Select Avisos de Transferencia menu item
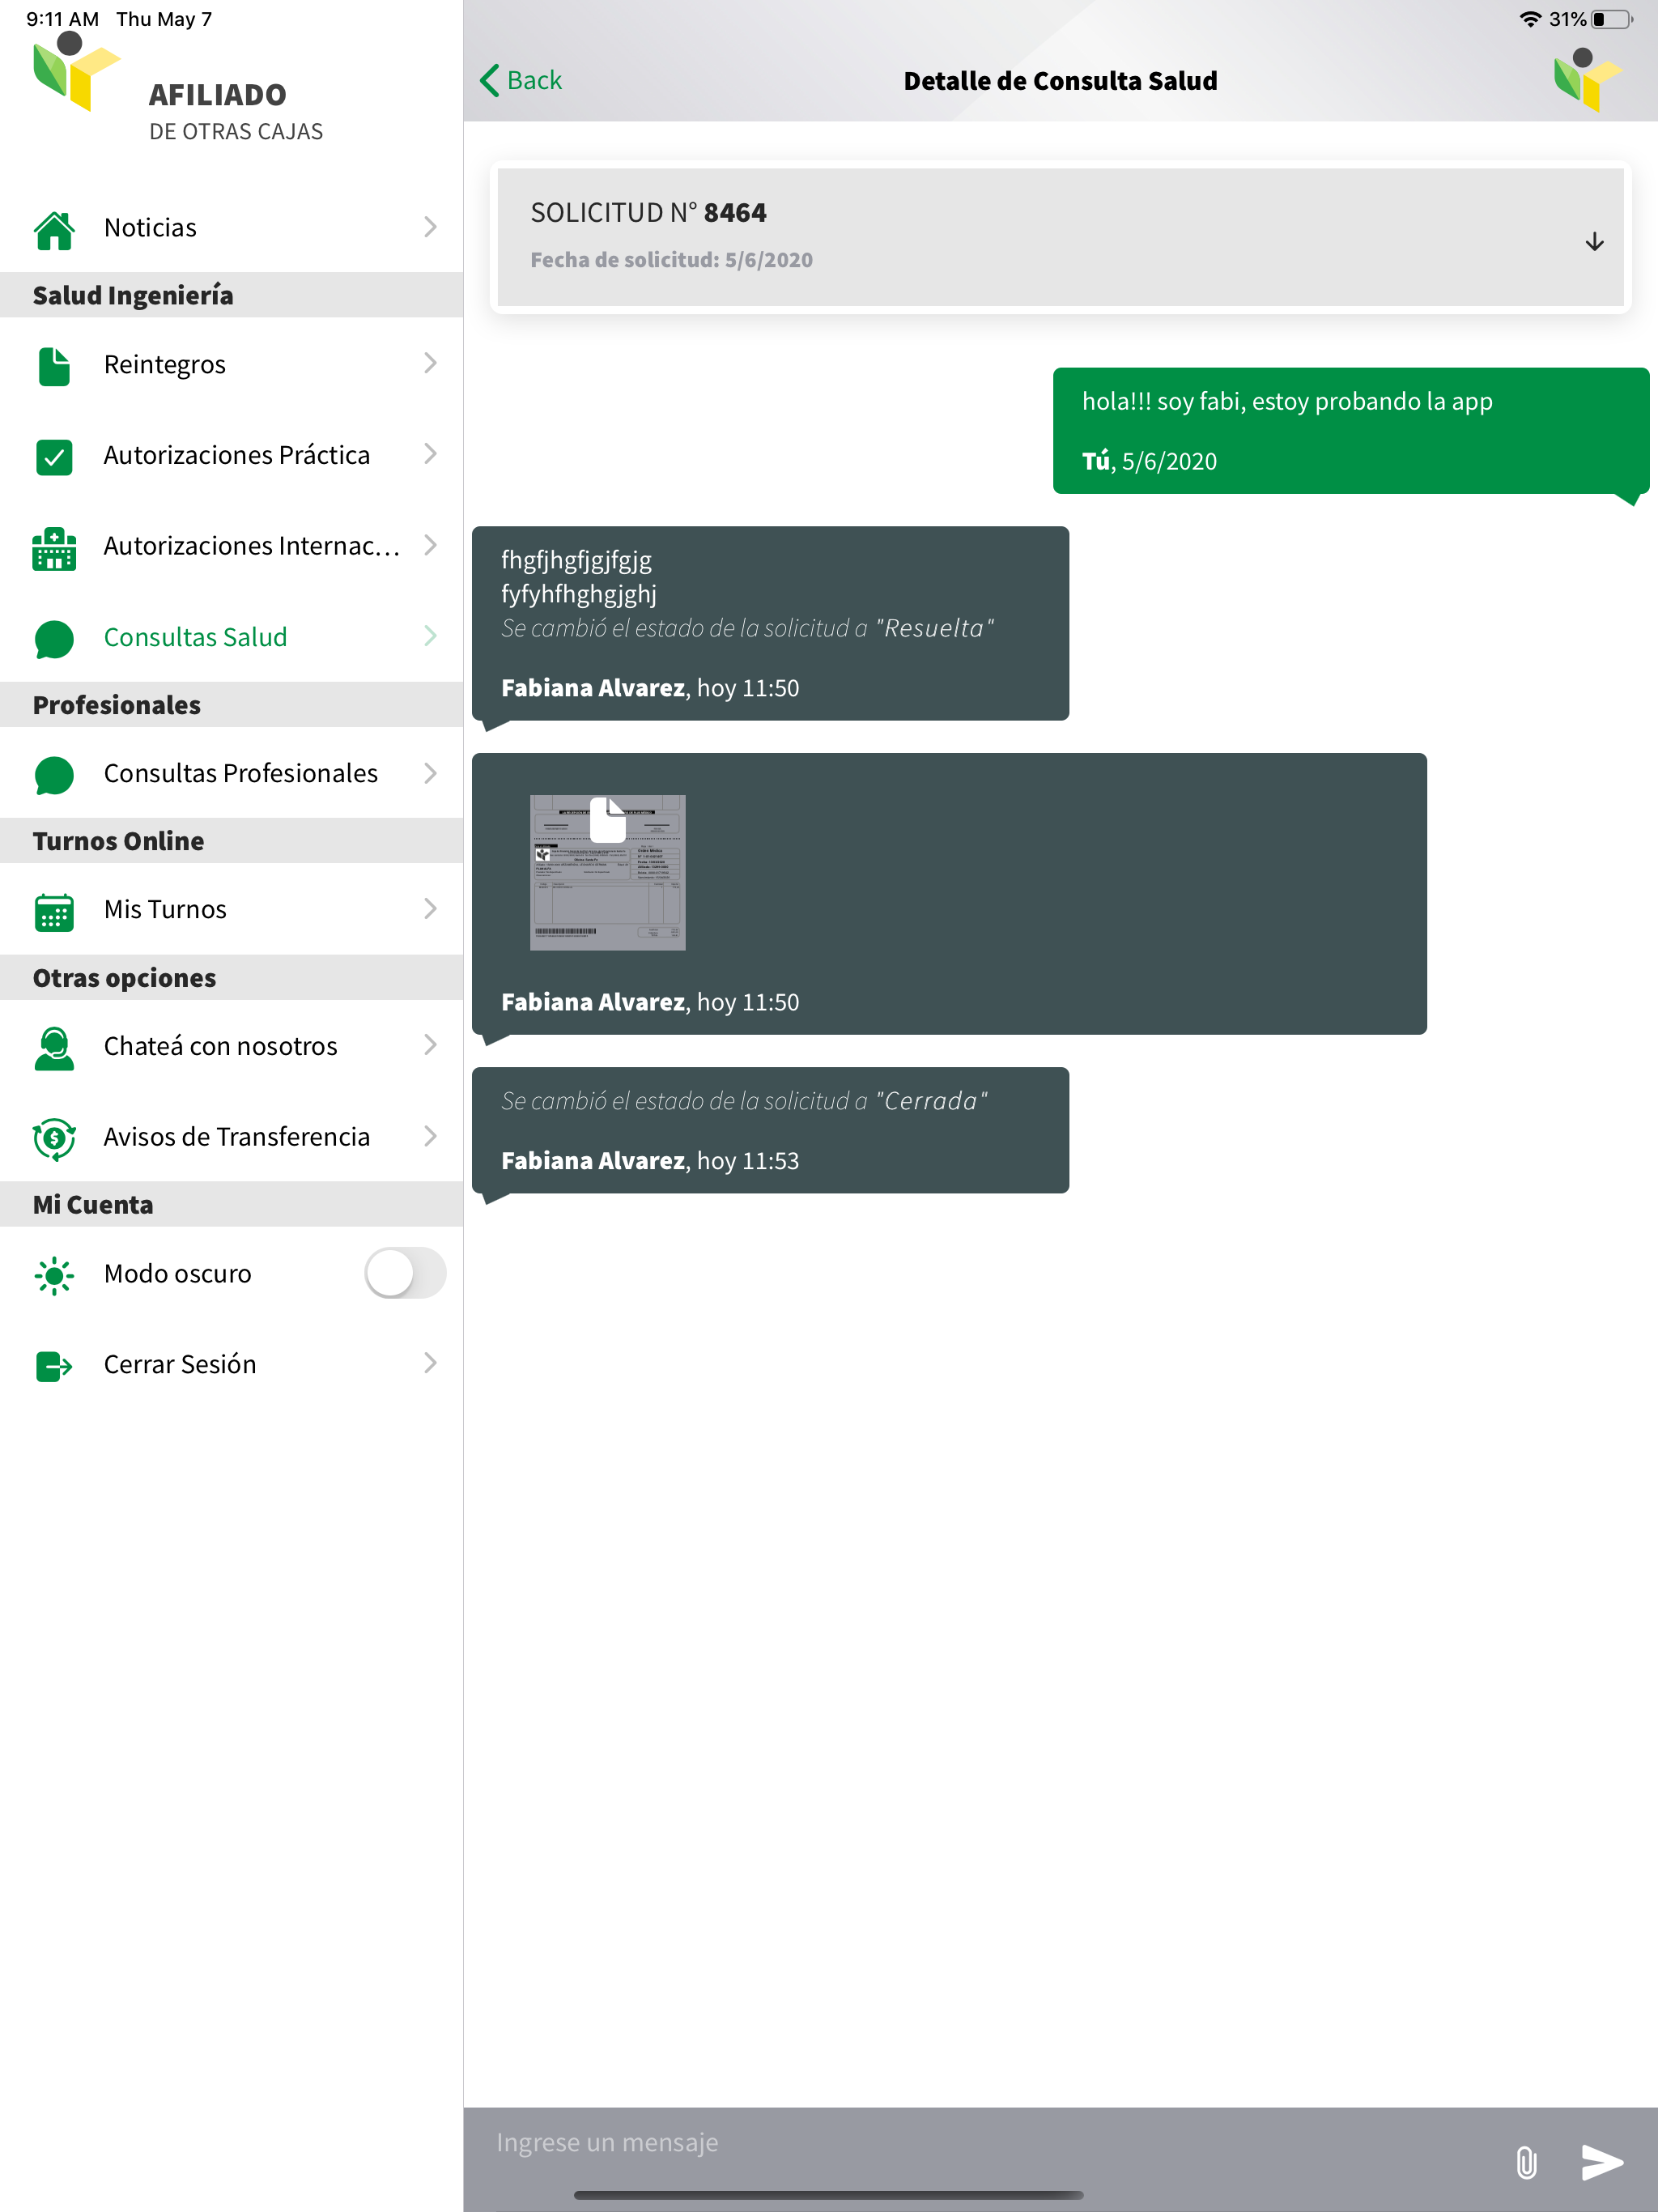 (x=231, y=1137)
